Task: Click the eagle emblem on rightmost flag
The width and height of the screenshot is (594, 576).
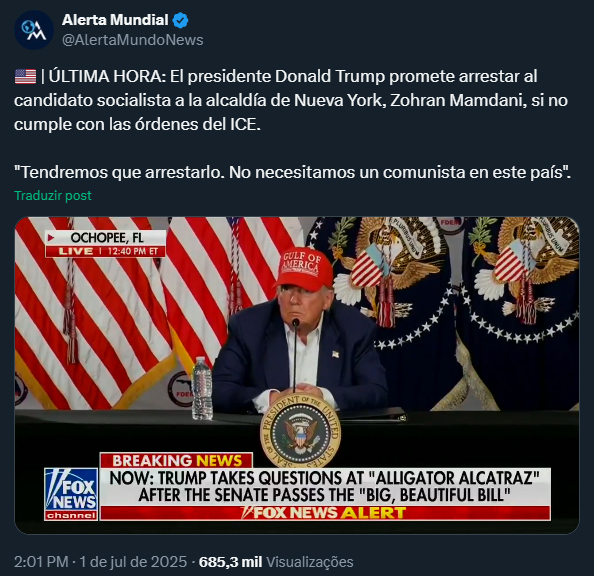Action: point(527,267)
